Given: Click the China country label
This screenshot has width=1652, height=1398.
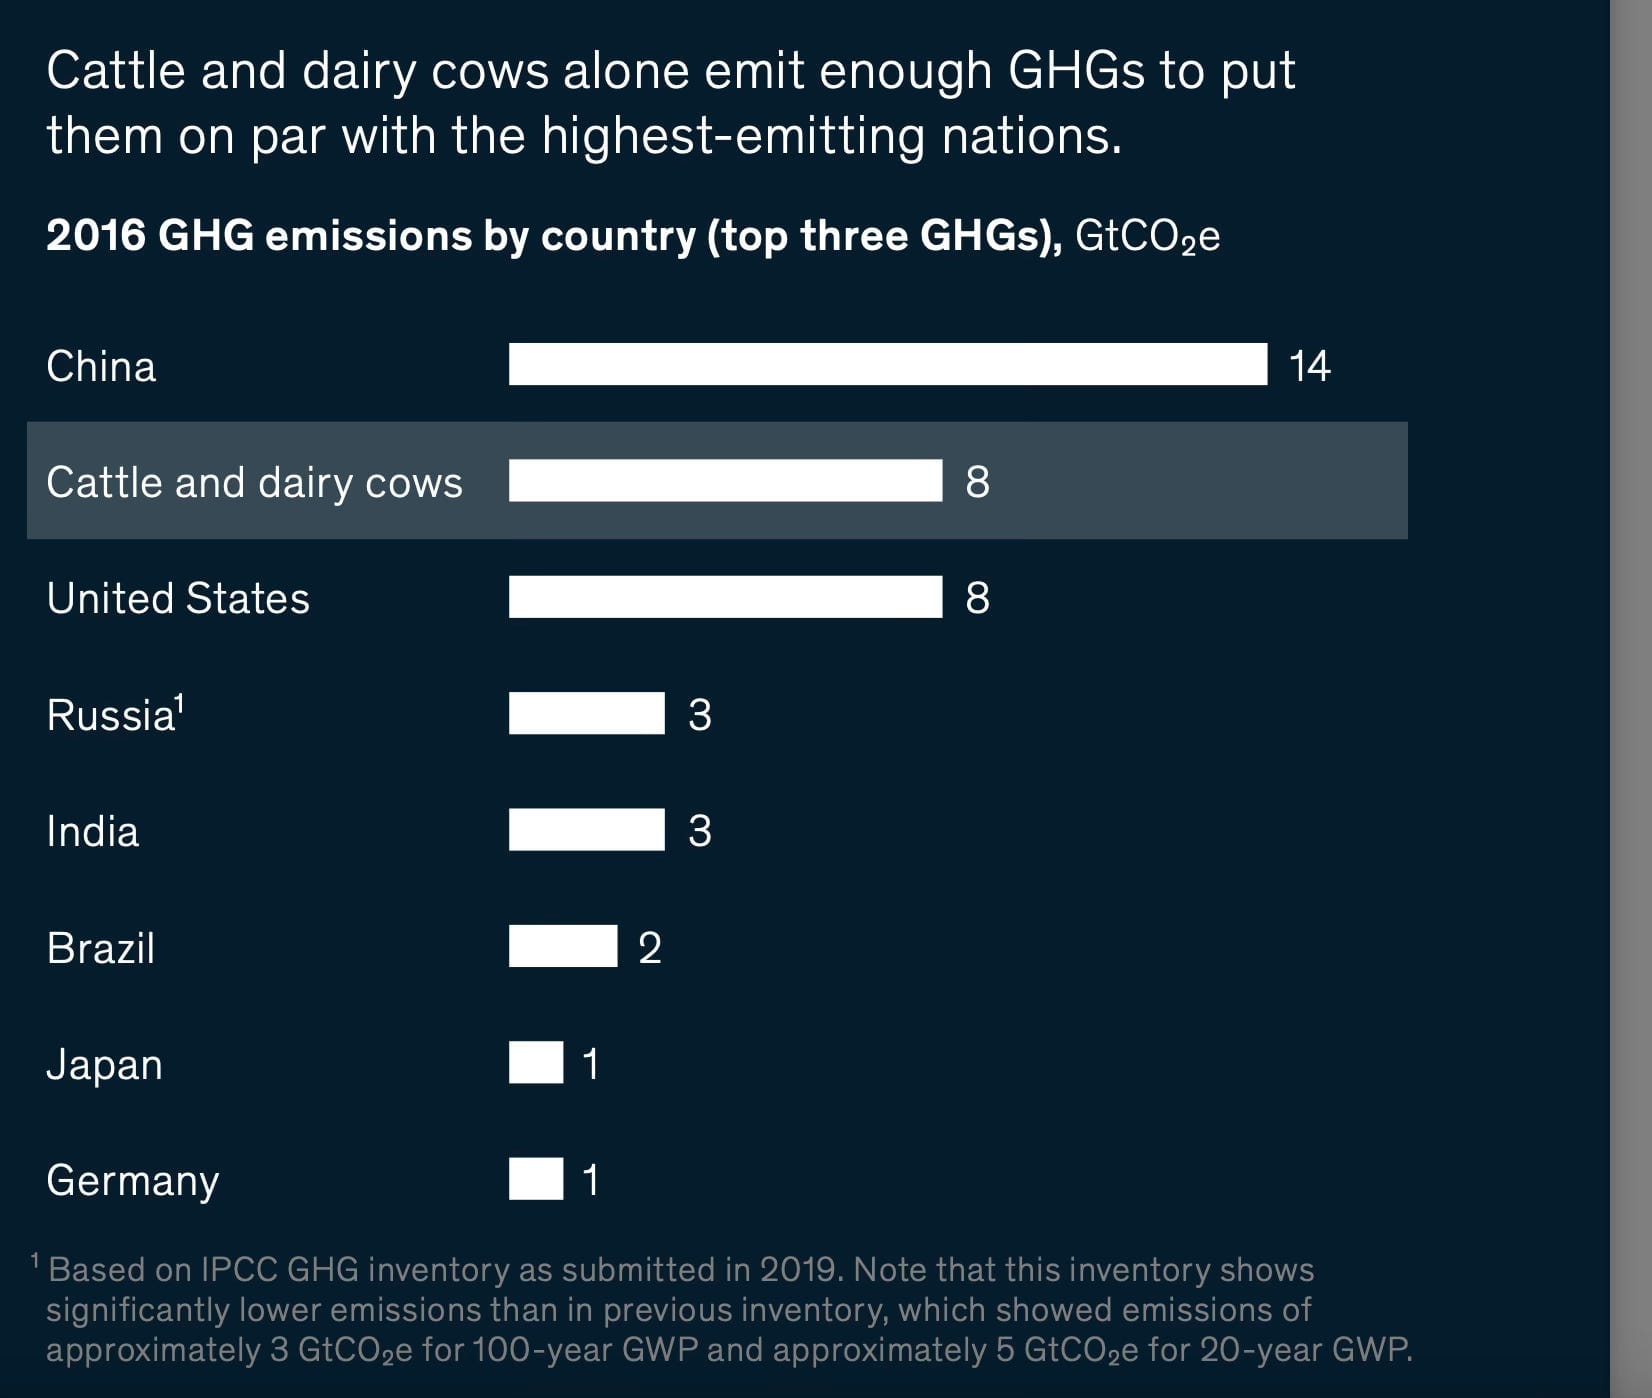Looking at the screenshot, I should coord(101,366).
